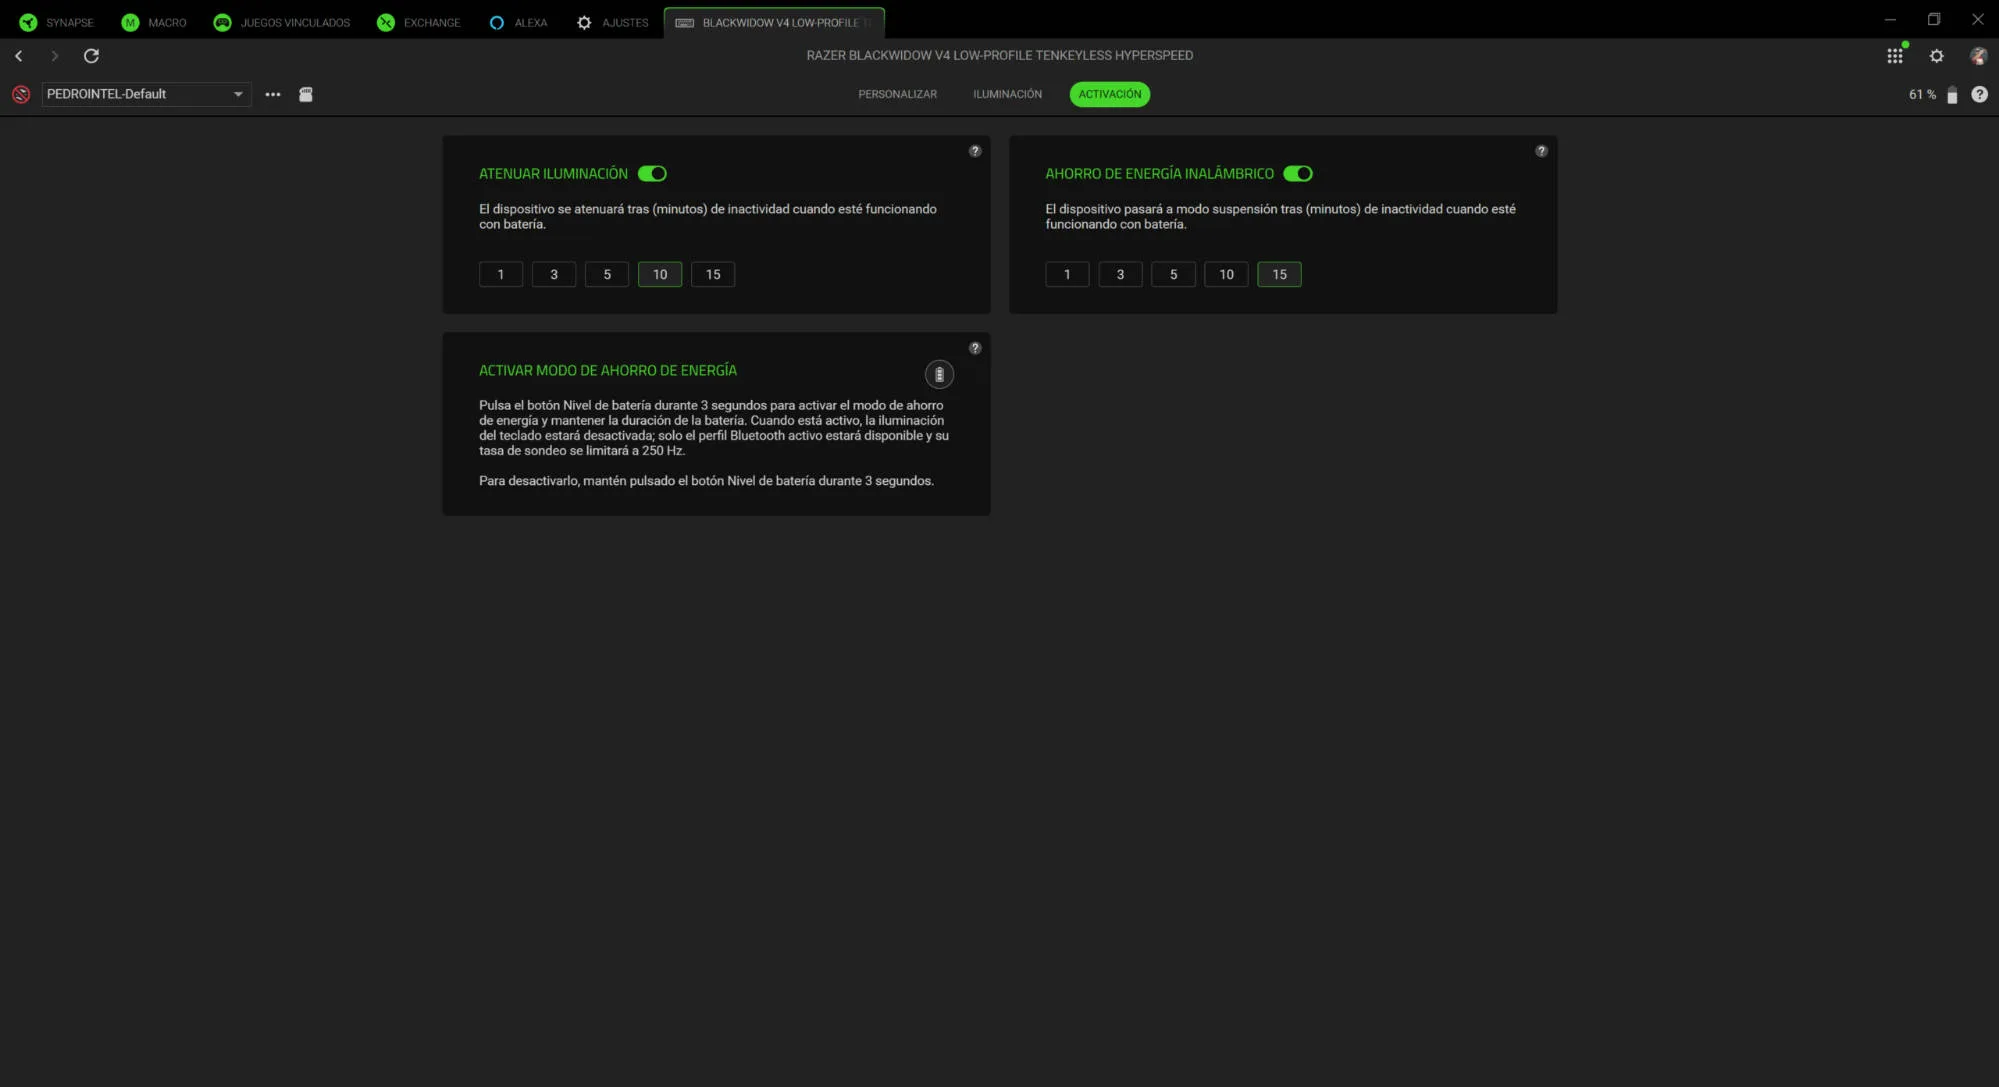Click the Activar Modo de Ahorro de Energía heading
This screenshot has width=1999, height=1087.
click(608, 371)
